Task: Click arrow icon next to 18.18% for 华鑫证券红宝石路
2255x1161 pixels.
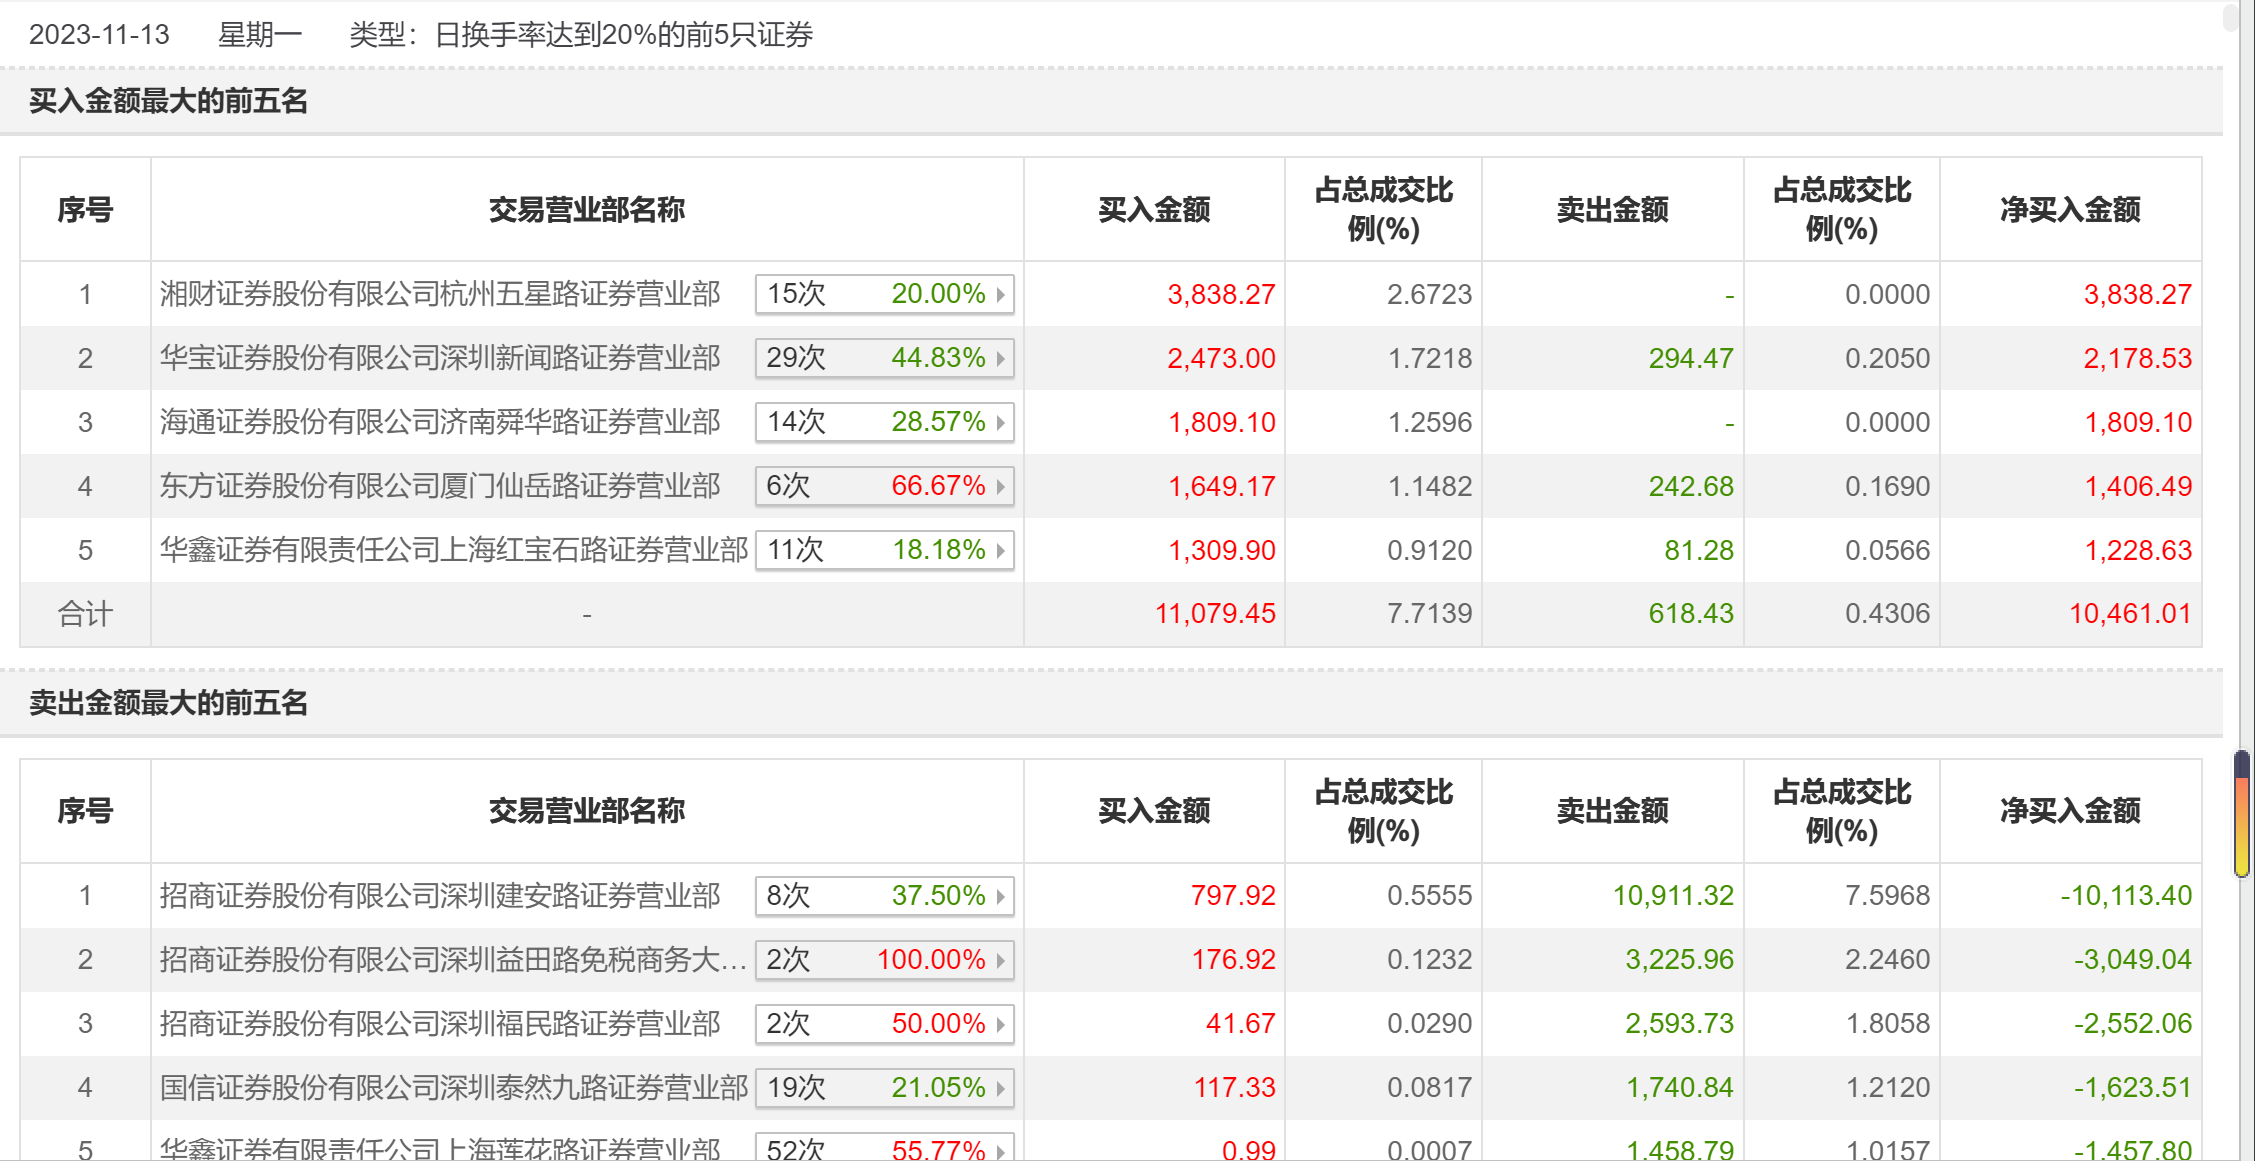Action: click(1000, 550)
